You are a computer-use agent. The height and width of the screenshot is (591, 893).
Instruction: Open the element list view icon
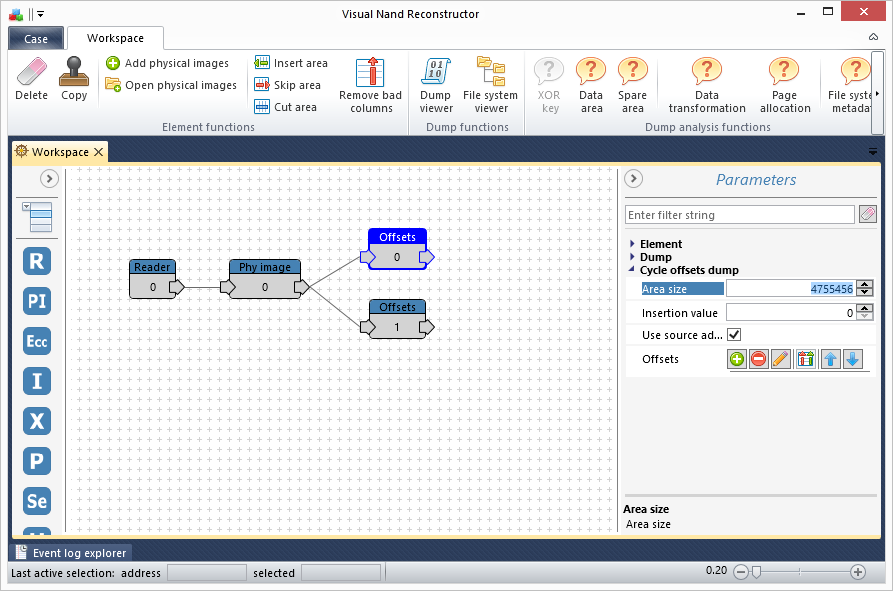tap(38, 217)
